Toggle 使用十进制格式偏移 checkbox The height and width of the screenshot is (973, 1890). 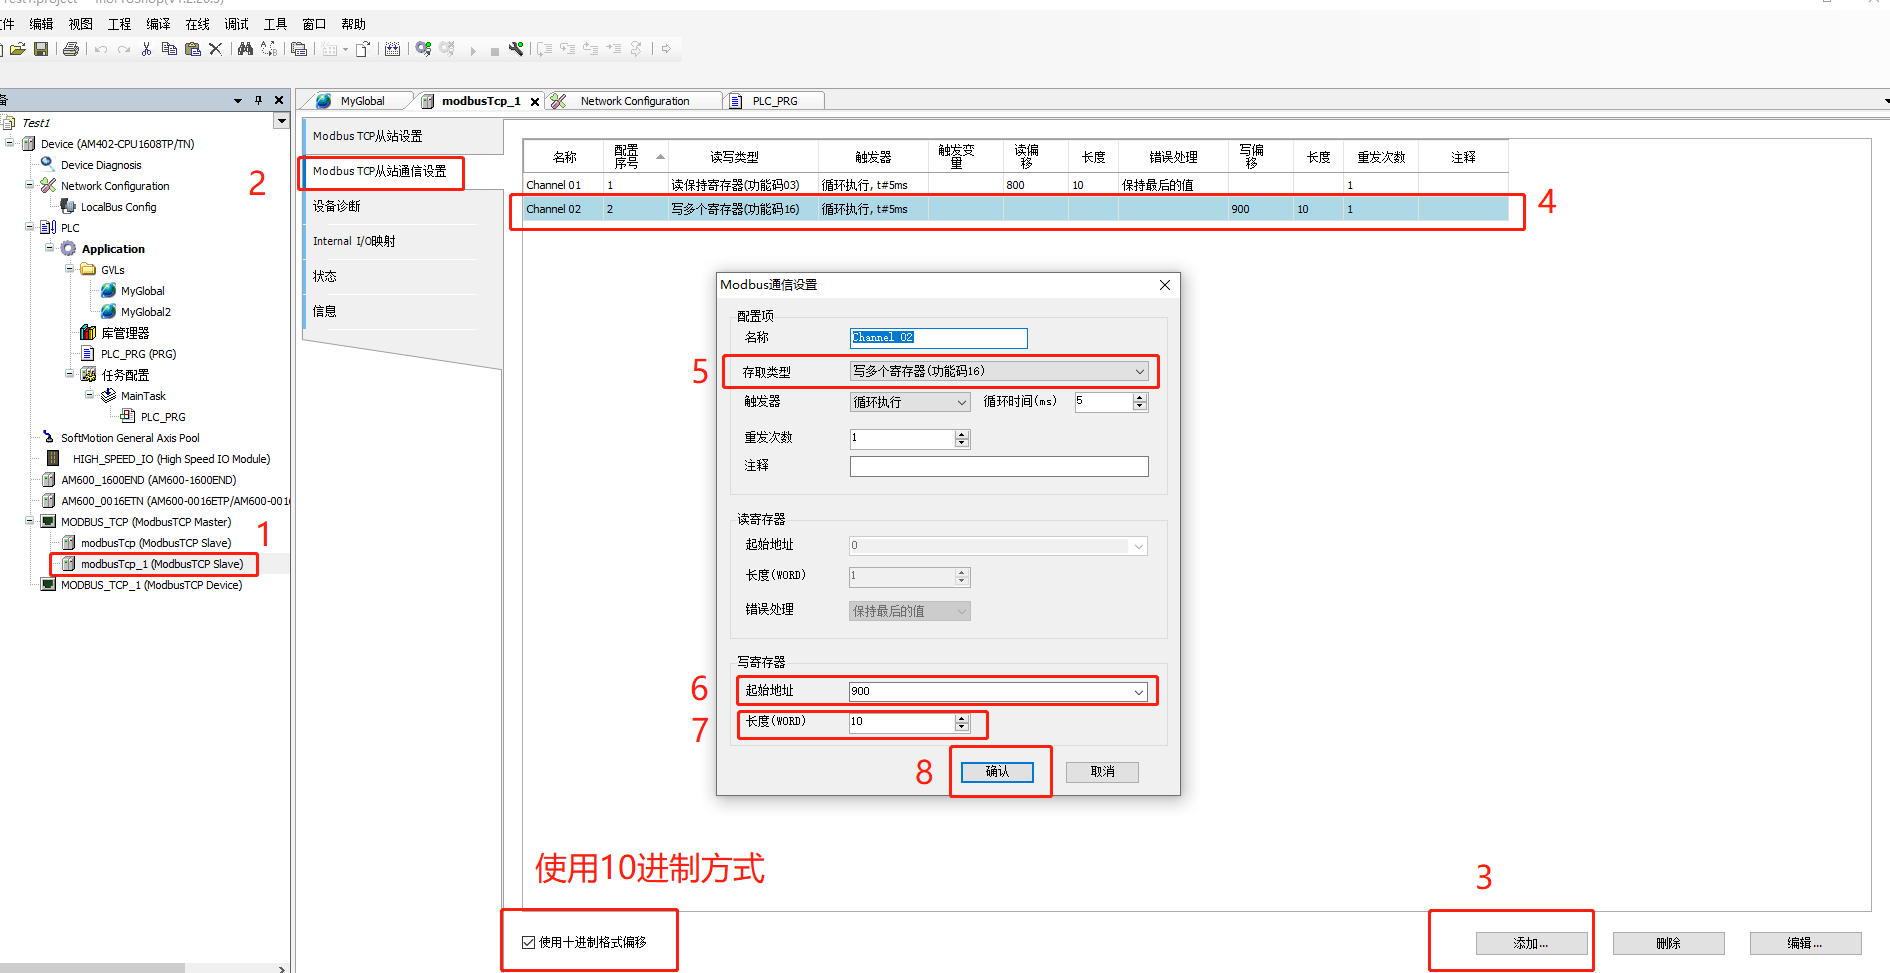coord(528,942)
